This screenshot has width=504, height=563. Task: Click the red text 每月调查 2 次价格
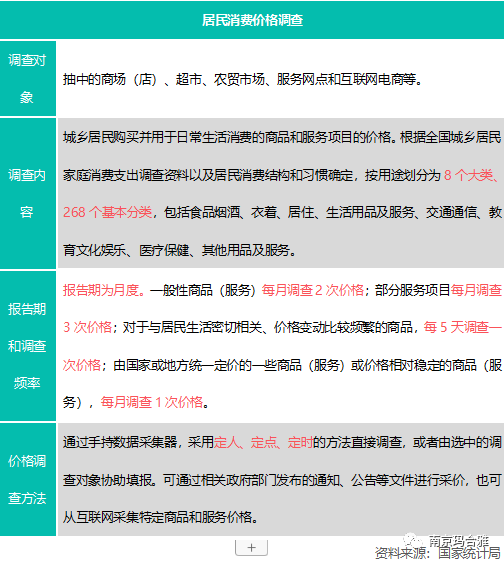pos(313,290)
